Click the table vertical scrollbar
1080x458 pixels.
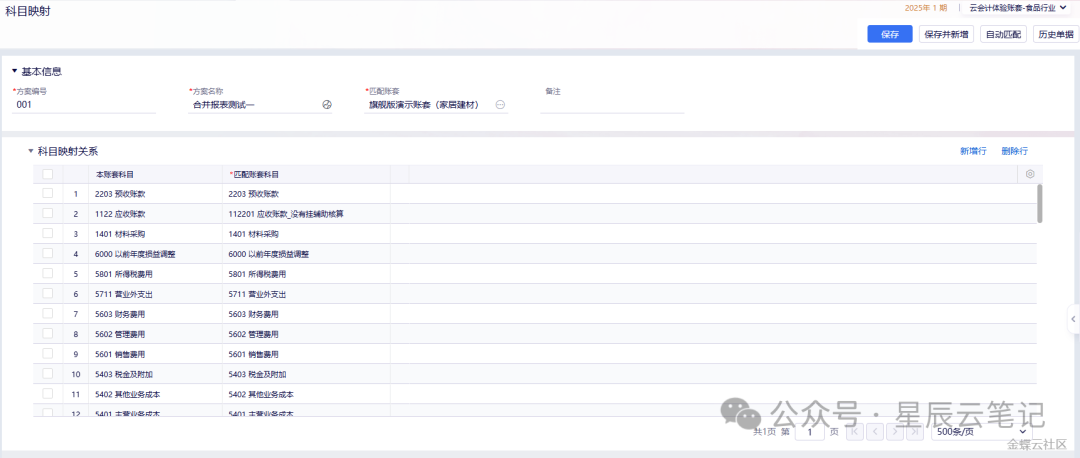pos(1040,203)
